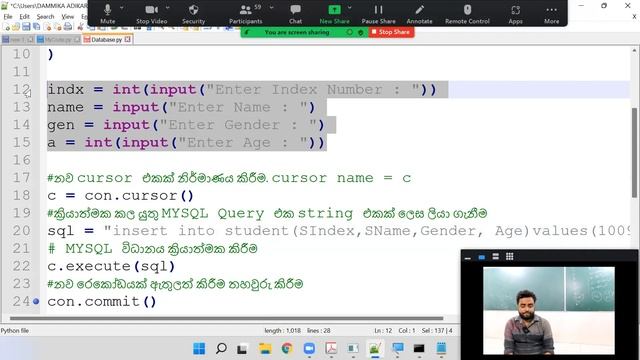Click the presenter's video thumbnail
640x360 pixels.
pyautogui.click(x=549, y=311)
